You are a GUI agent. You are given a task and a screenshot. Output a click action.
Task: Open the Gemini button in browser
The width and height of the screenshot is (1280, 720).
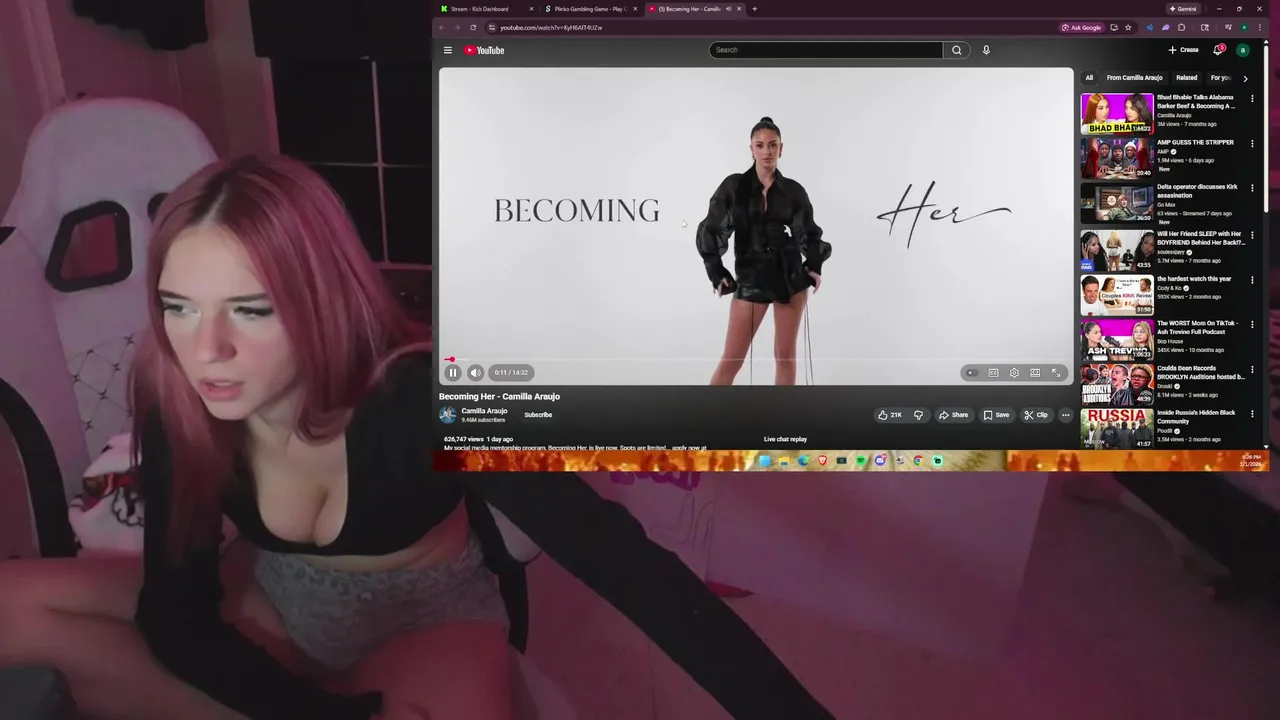click(x=1184, y=9)
